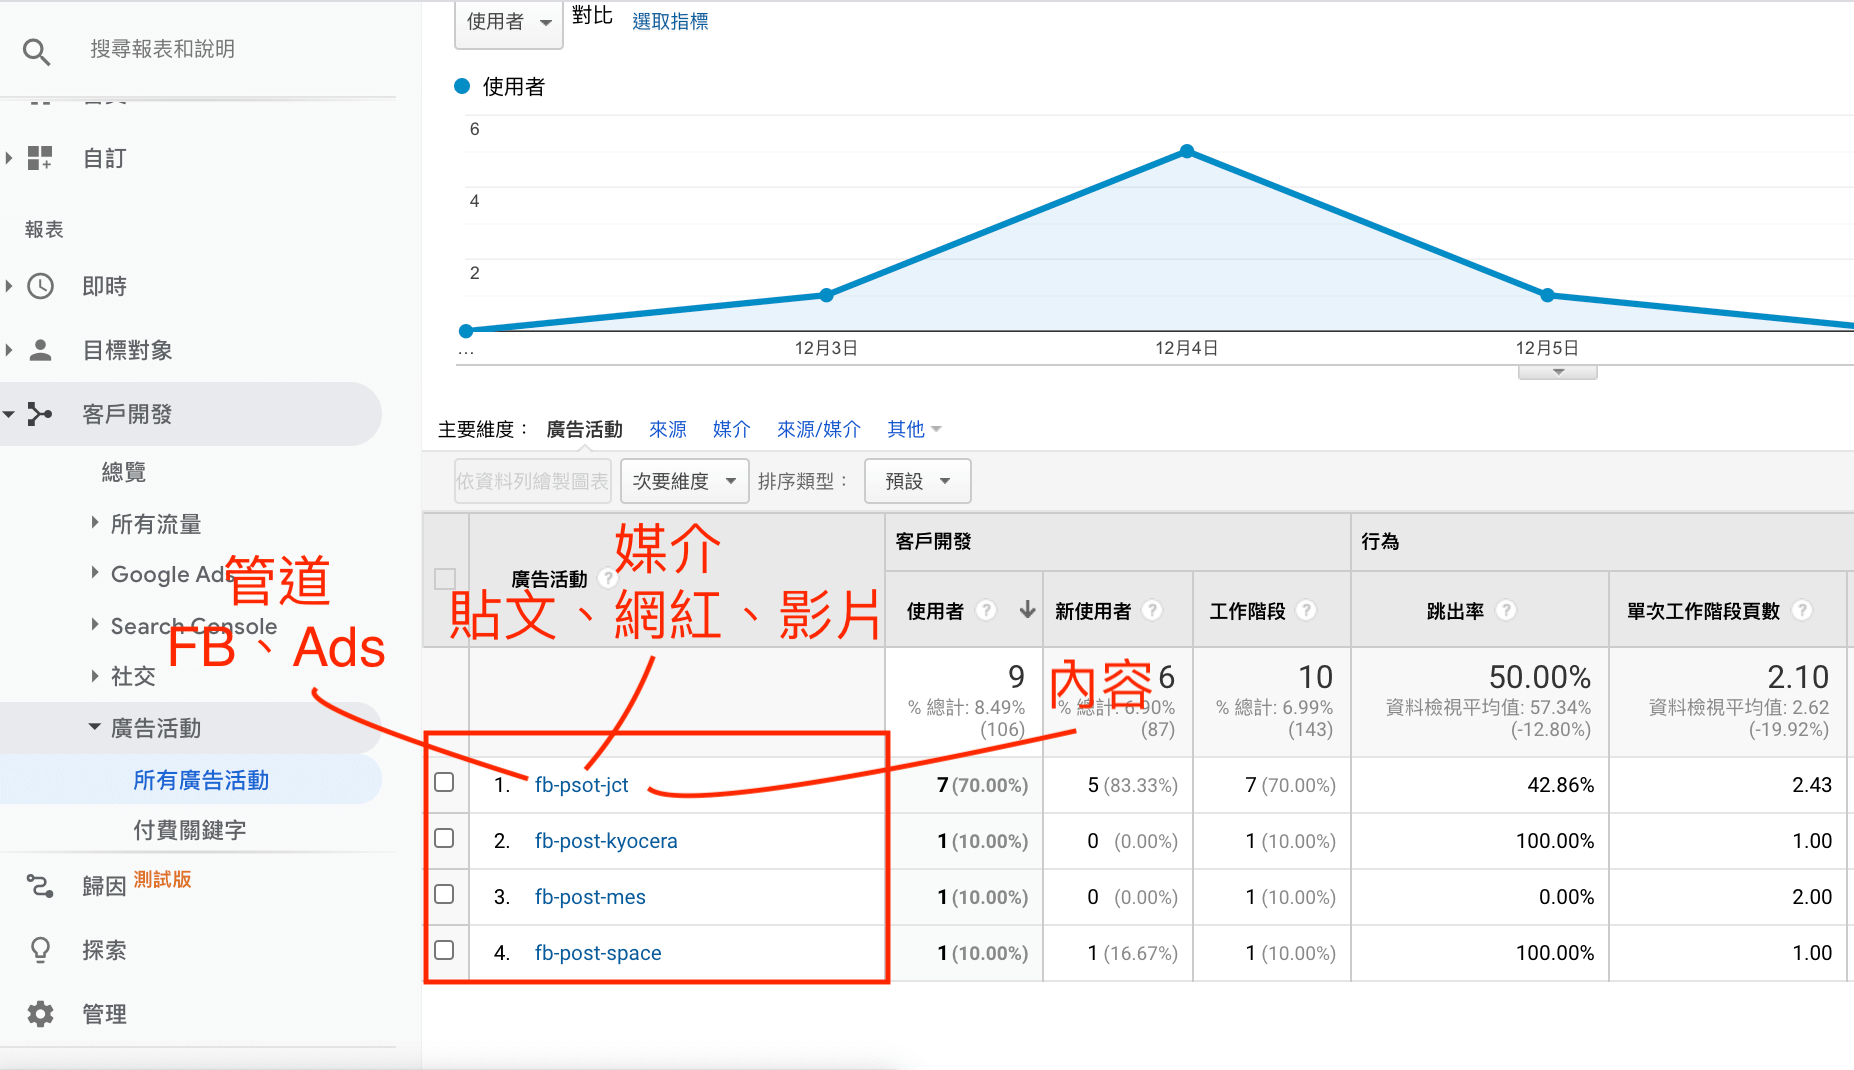Toggle the select-all header checkbox

[x=445, y=579]
